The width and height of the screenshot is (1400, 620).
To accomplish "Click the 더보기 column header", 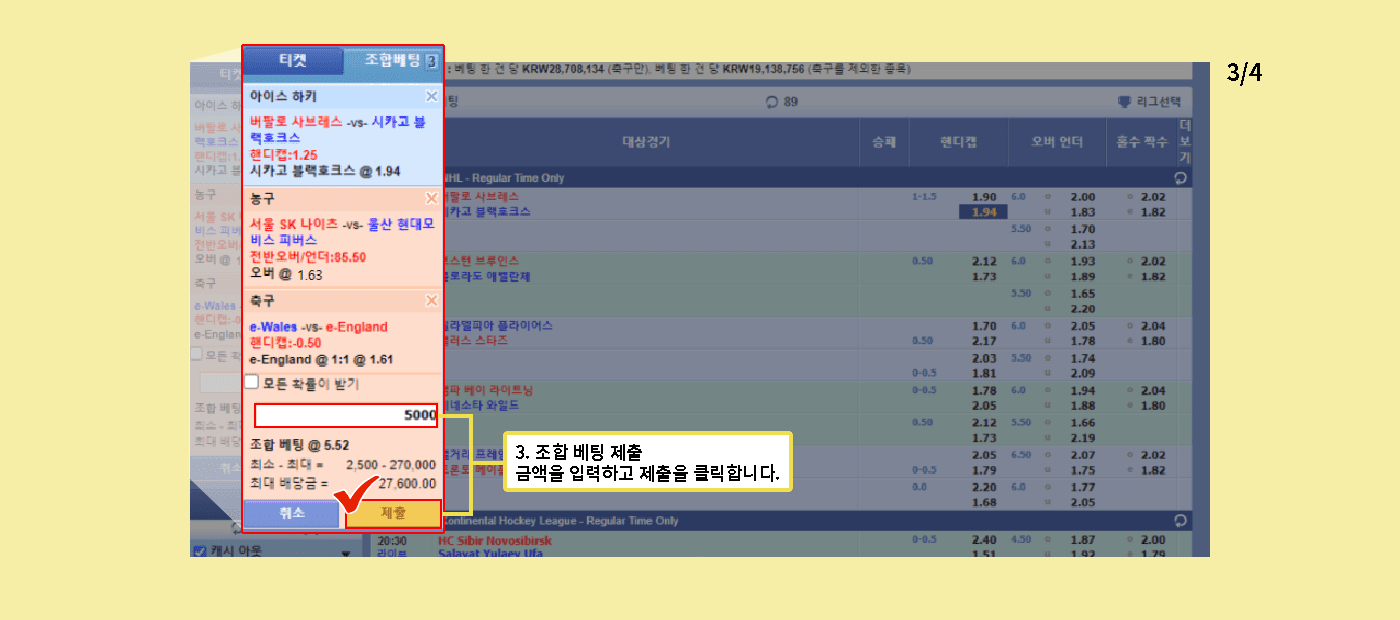I will pyautogui.click(x=1185, y=142).
